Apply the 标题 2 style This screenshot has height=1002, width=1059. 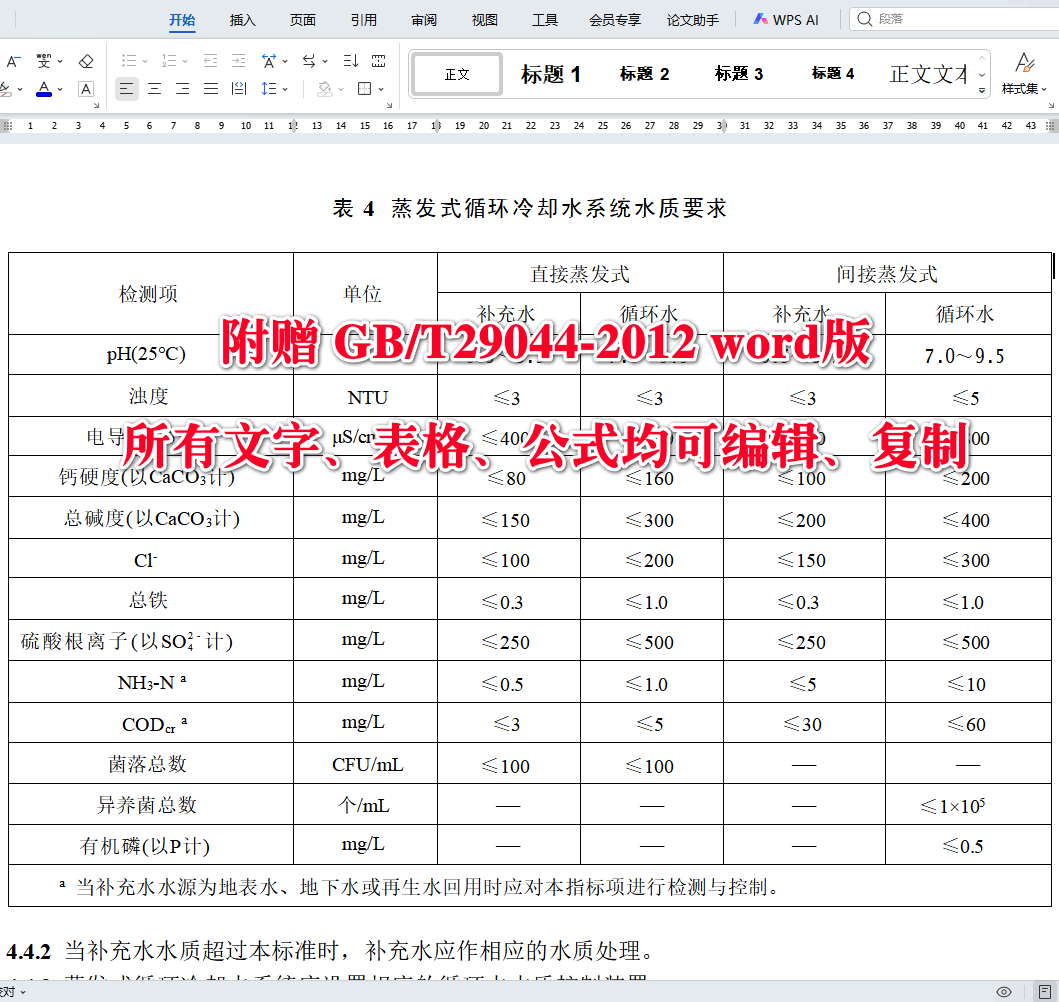point(645,74)
